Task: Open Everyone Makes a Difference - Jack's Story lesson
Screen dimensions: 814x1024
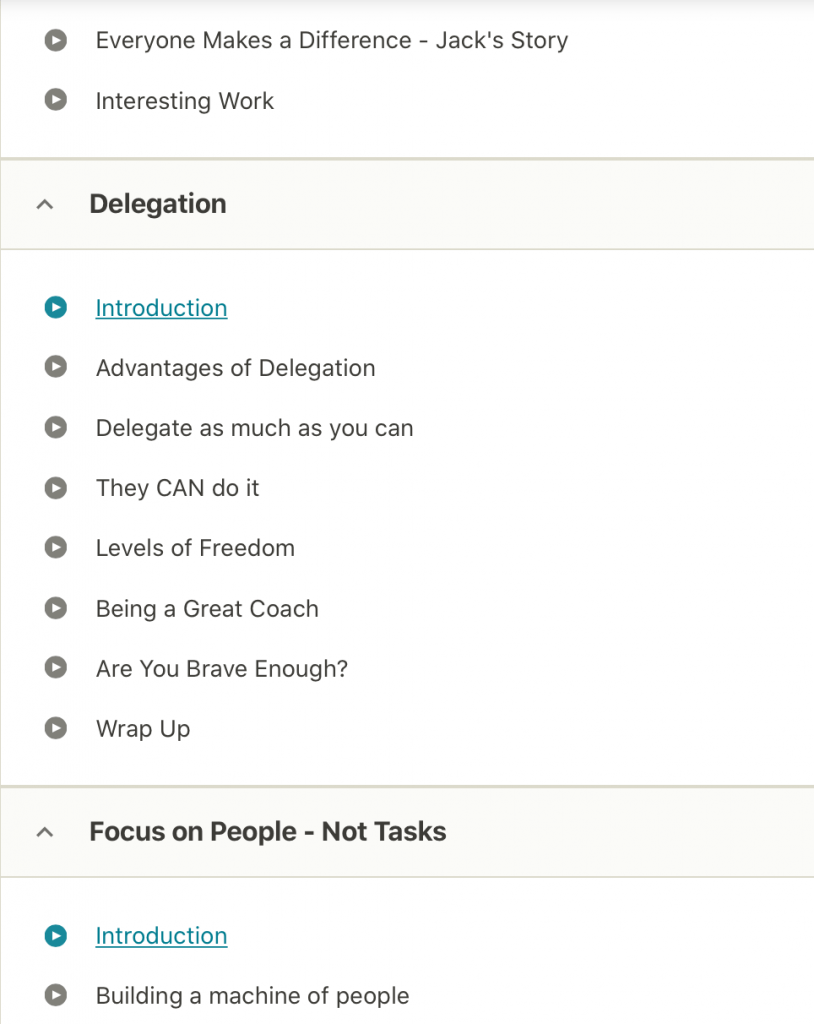Action: pos(331,41)
